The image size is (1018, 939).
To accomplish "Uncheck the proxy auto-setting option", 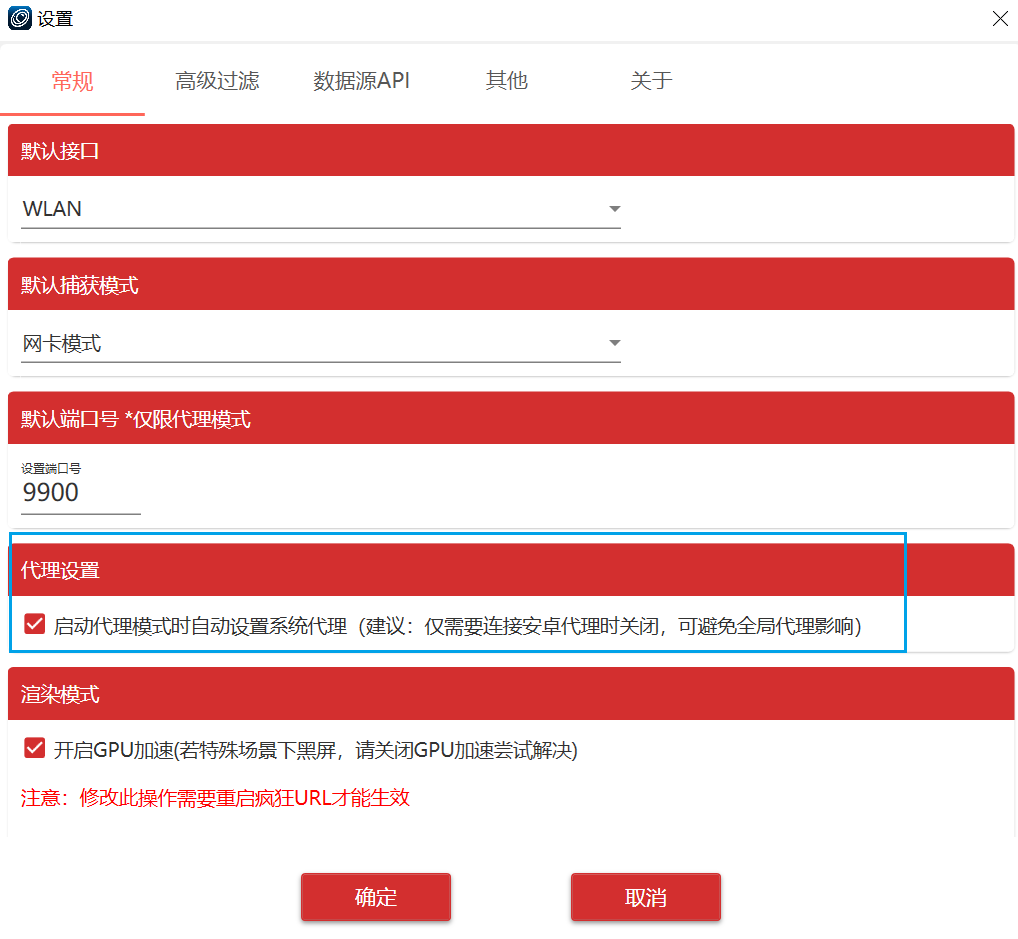I will pyautogui.click(x=34, y=624).
